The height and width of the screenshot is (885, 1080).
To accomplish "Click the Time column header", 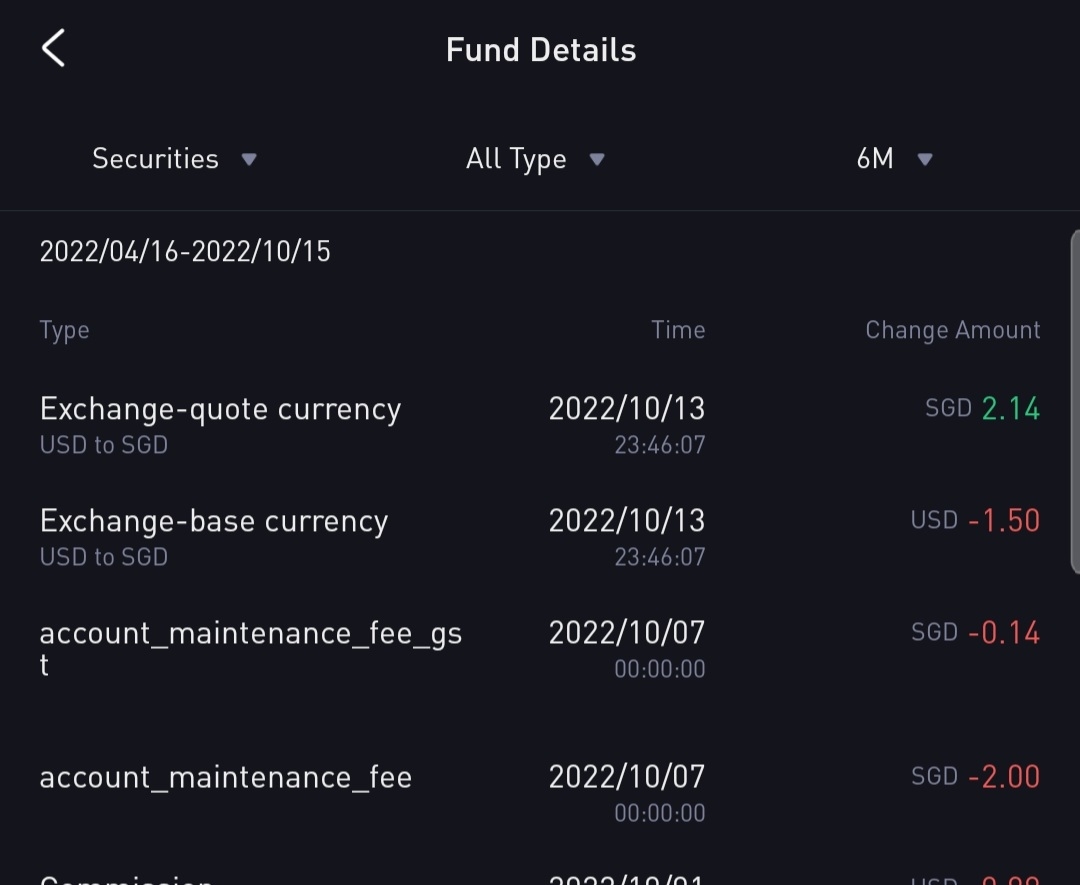I will click(x=678, y=330).
